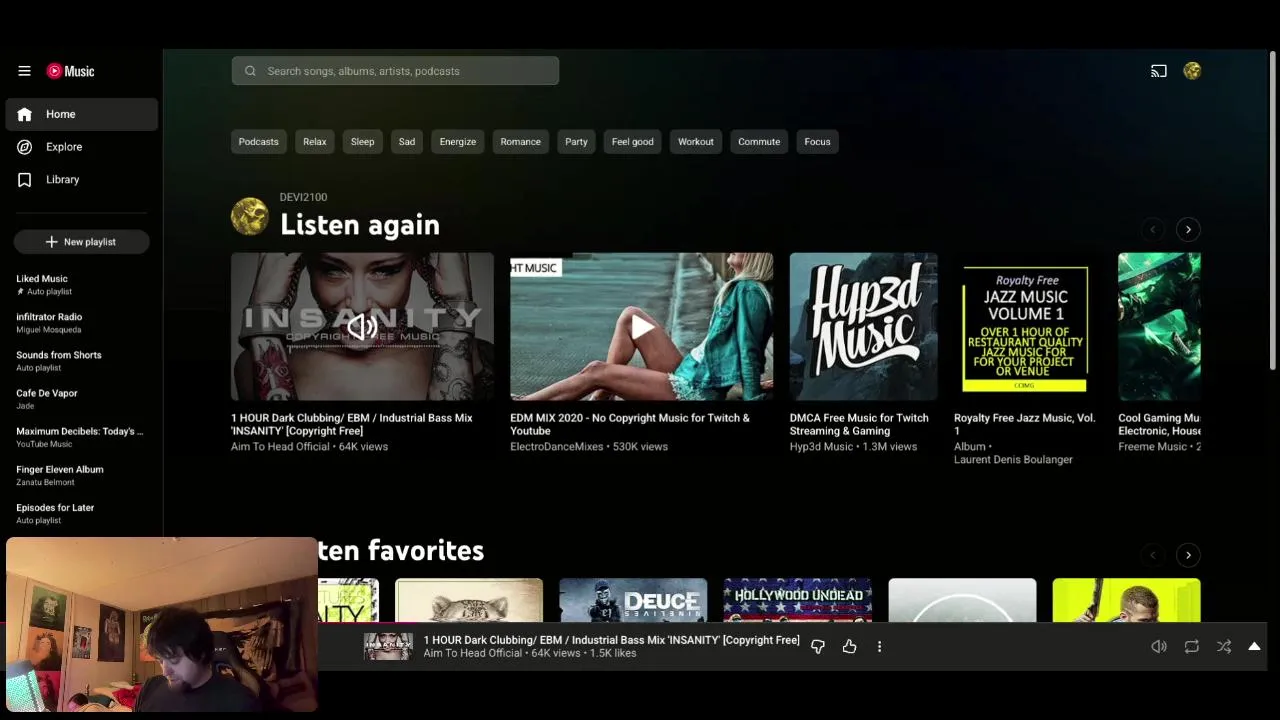Open the infiltrator Radio playlist
The image size is (1280, 720).
pos(80,323)
